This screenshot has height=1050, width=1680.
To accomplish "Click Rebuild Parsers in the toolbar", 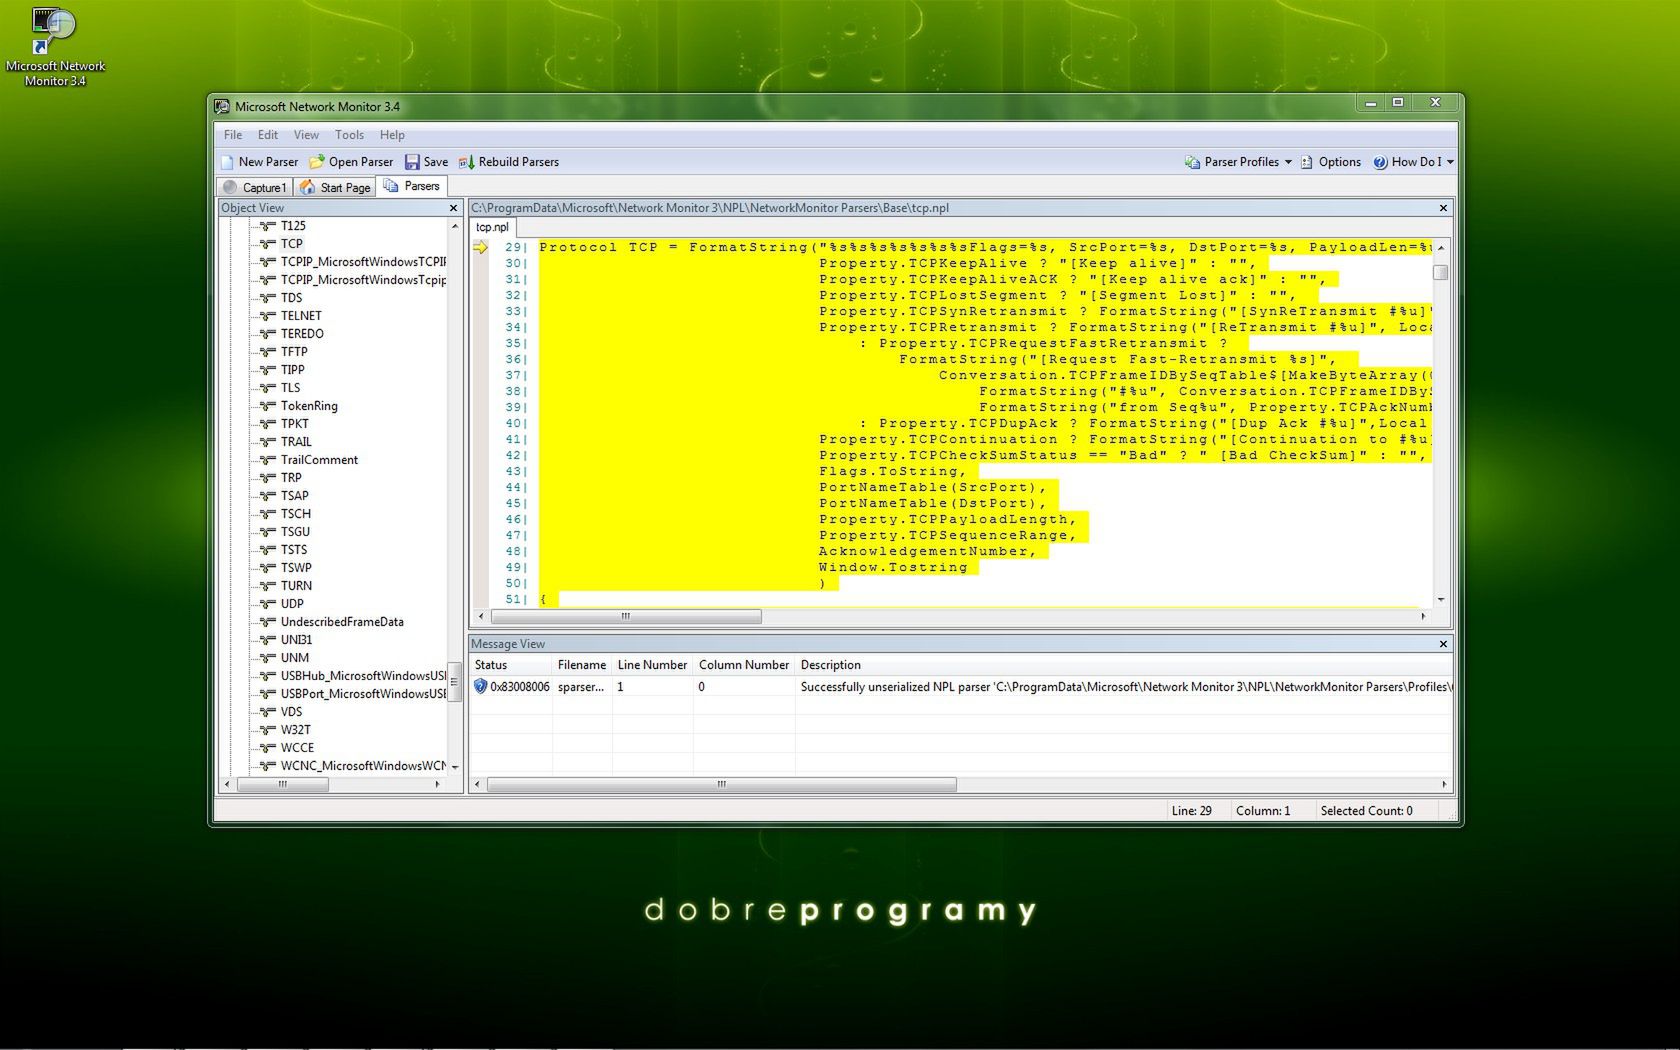I will [508, 162].
